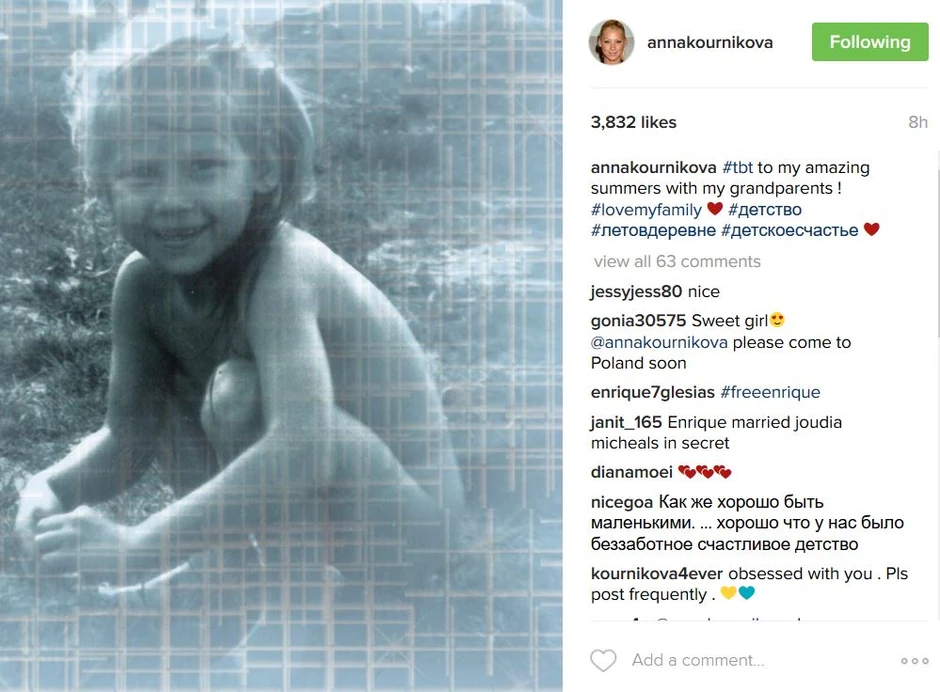Image resolution: width=940 pixels, height=692 pixels.
Task: Open kournikova4ever's profile
Action: tap(656, 574)
